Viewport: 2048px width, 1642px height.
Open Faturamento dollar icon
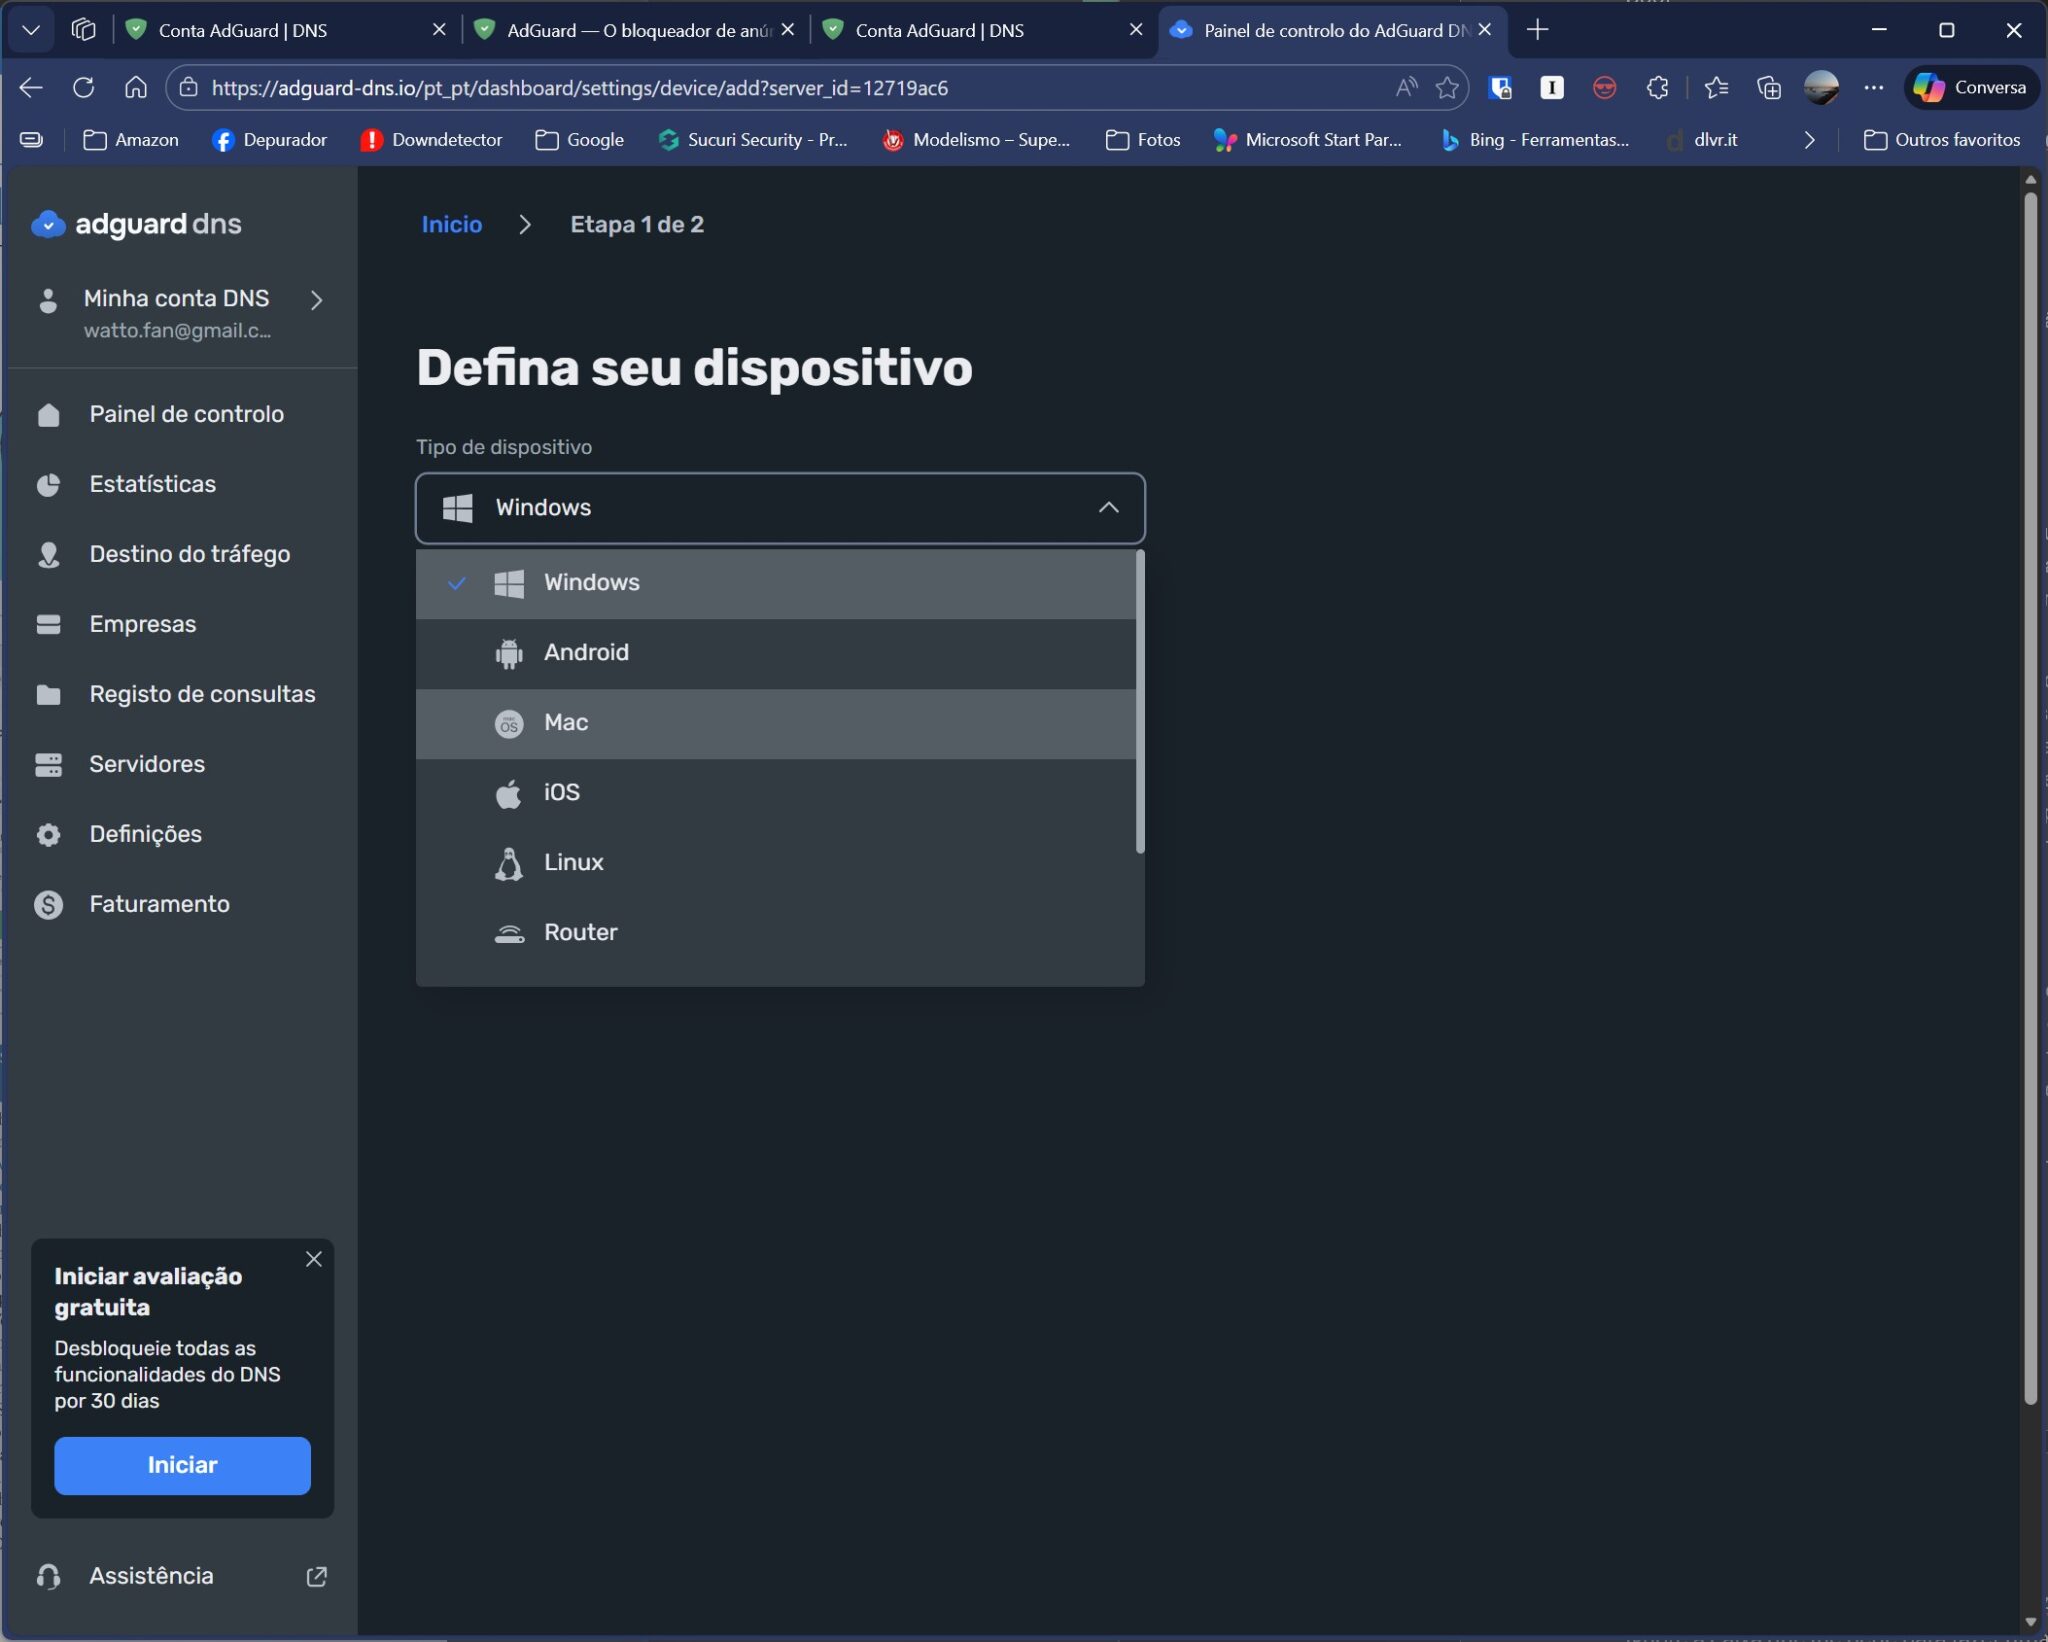click(48, 905)
